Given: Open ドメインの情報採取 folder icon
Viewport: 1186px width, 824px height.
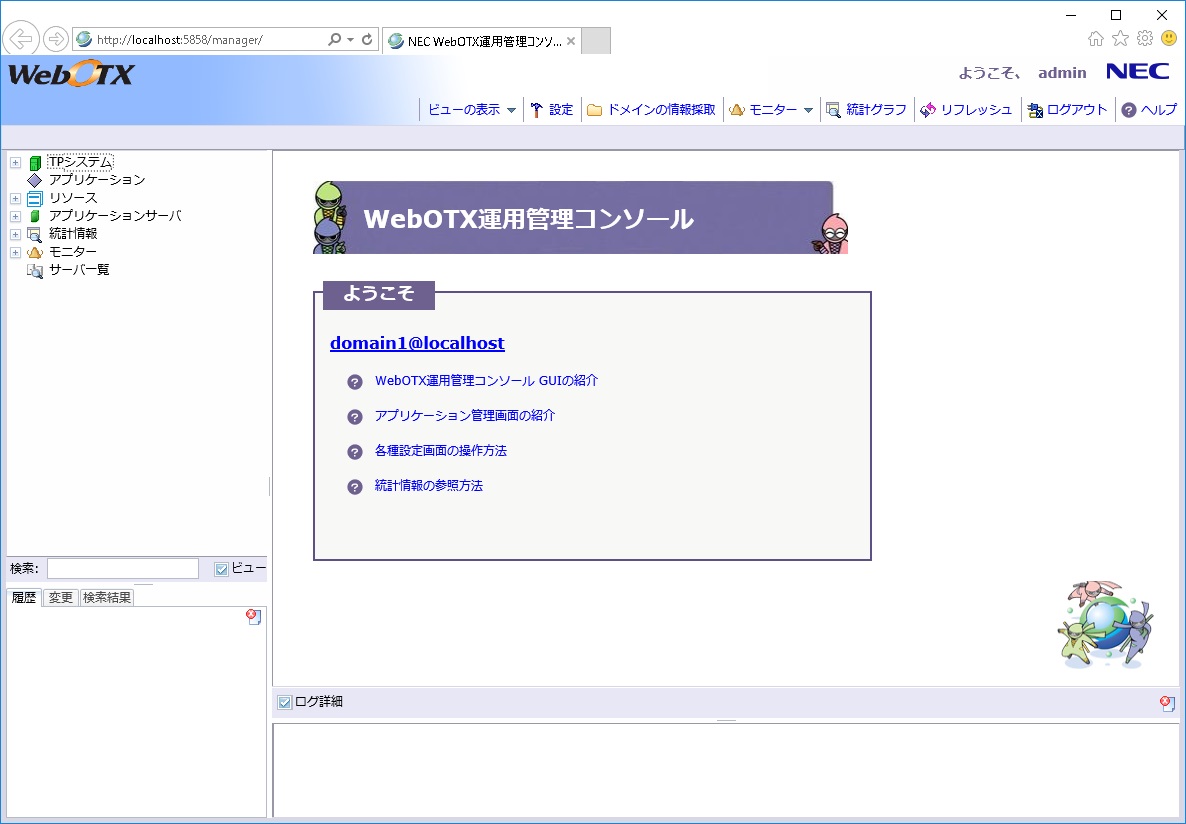Looking at the screenshot, I should (x=595, y=110).
